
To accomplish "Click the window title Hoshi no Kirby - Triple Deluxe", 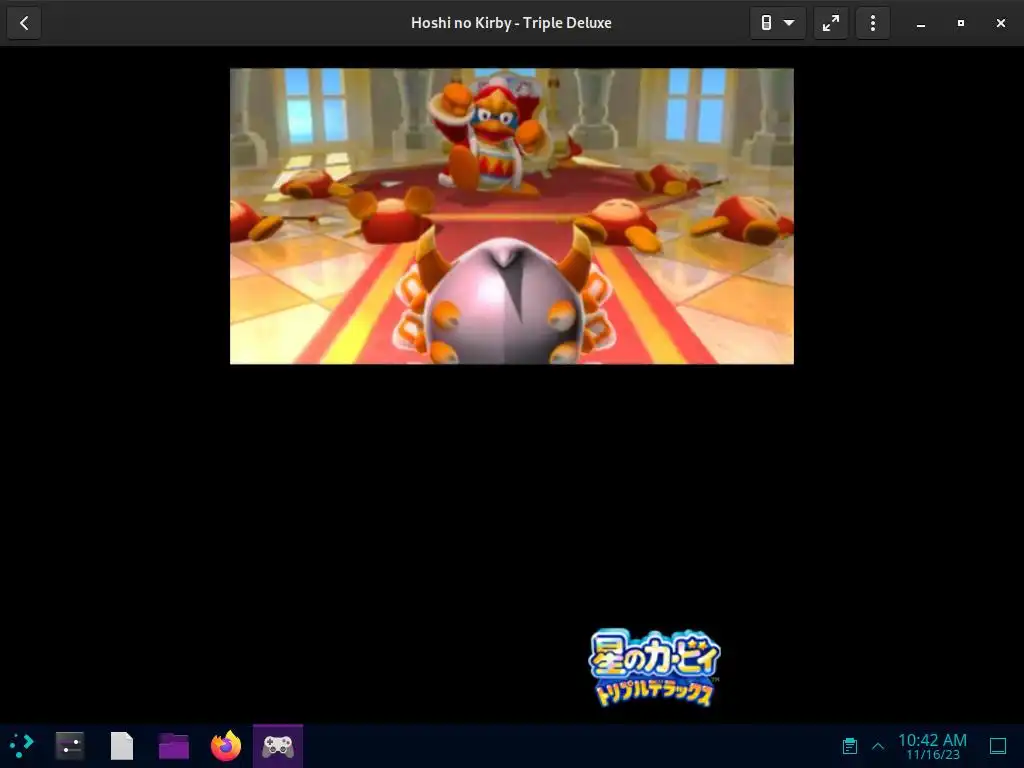I will pos(511,23).
